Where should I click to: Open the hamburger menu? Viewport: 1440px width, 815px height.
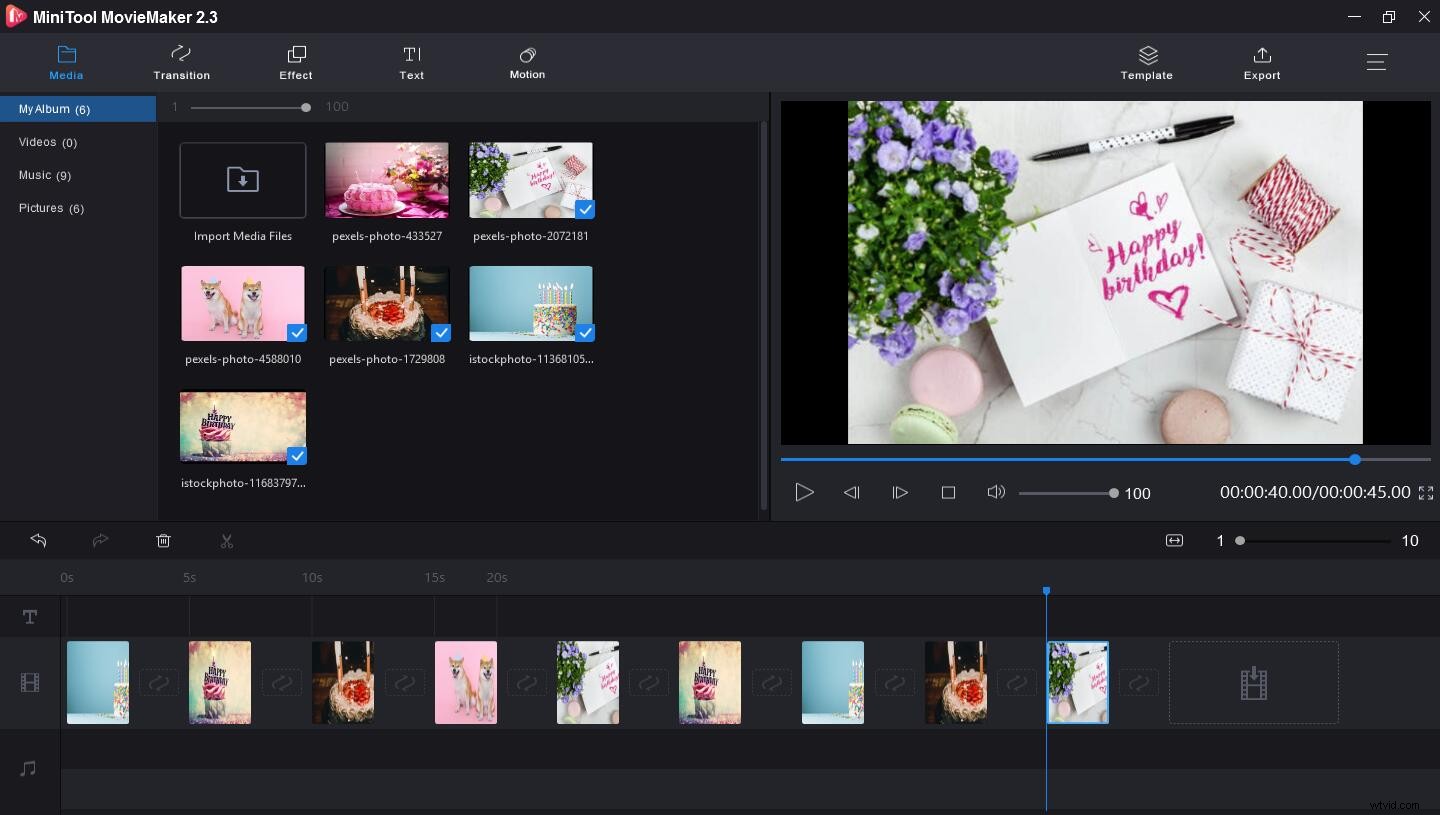[x=1377, y=61]
